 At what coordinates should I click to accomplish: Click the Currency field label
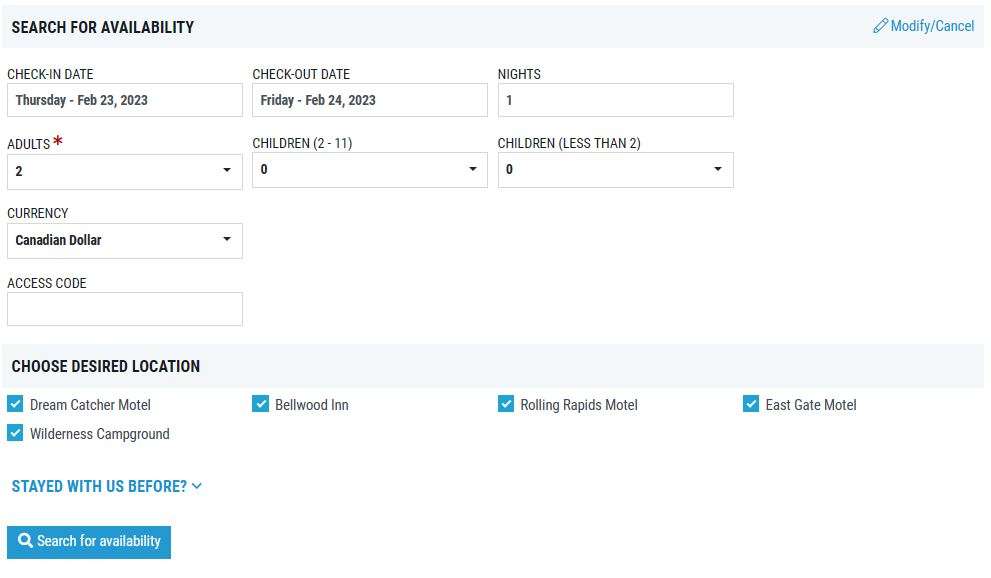pyautogui.click(x=38, y=214)
